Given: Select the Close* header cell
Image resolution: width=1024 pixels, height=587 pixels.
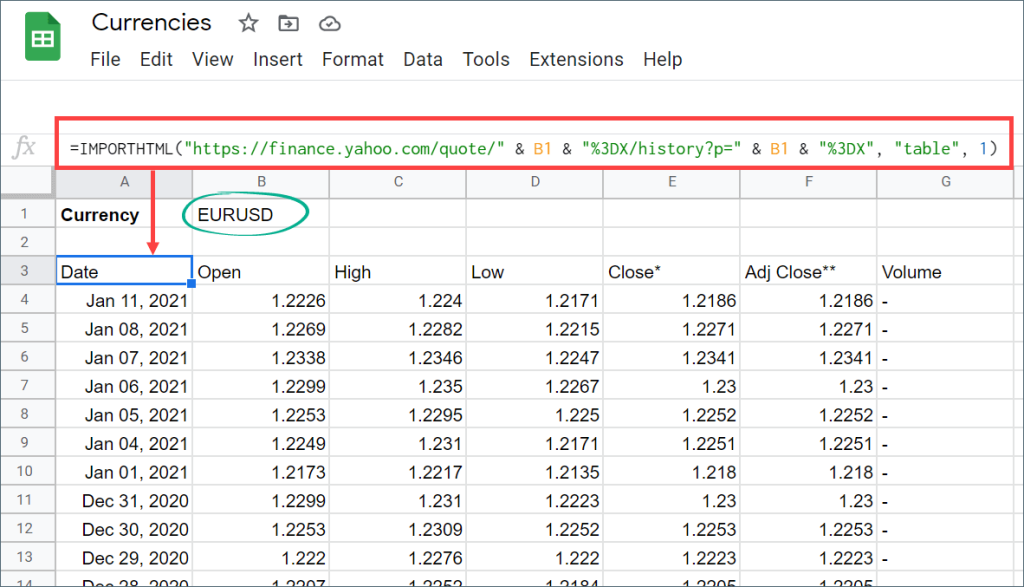Looking at the screenshot, I should pyautogui.click(x=671, y=272).
